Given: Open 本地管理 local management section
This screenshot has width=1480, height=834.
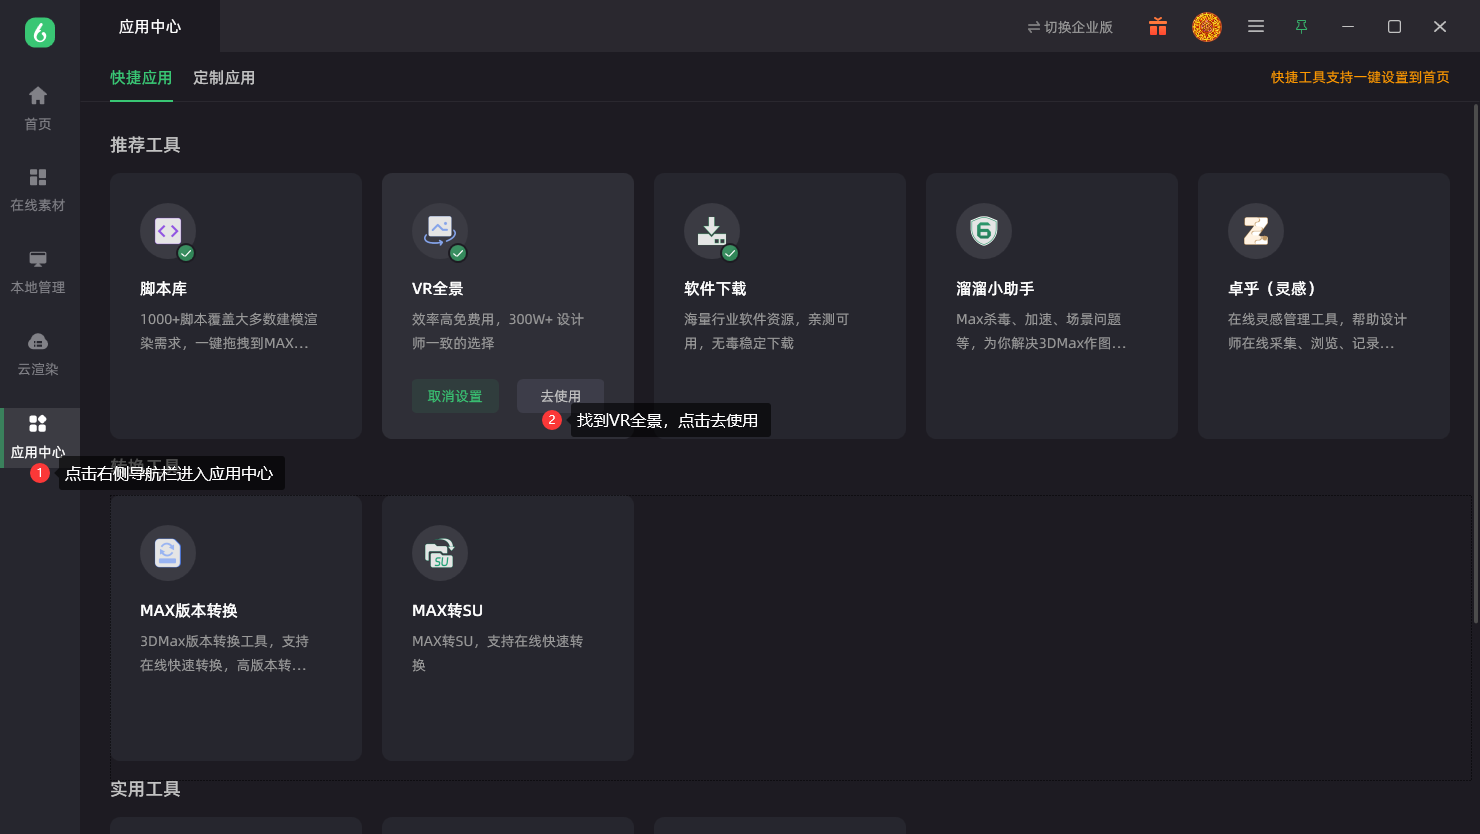Looking at the screenshot, I should (x=38, y=272).
